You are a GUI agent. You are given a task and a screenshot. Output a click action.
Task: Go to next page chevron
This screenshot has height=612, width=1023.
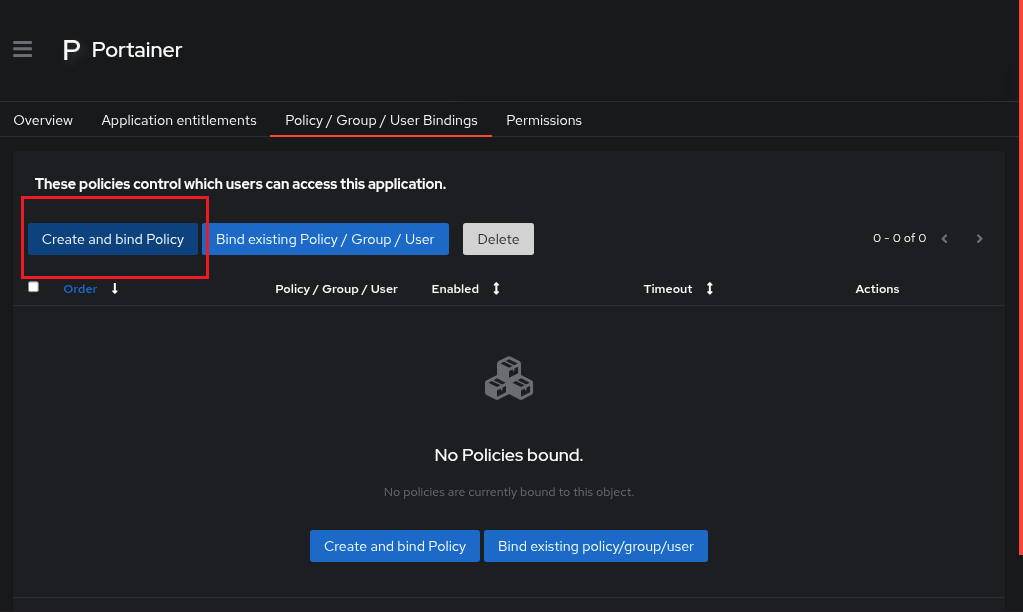point(979,239)
